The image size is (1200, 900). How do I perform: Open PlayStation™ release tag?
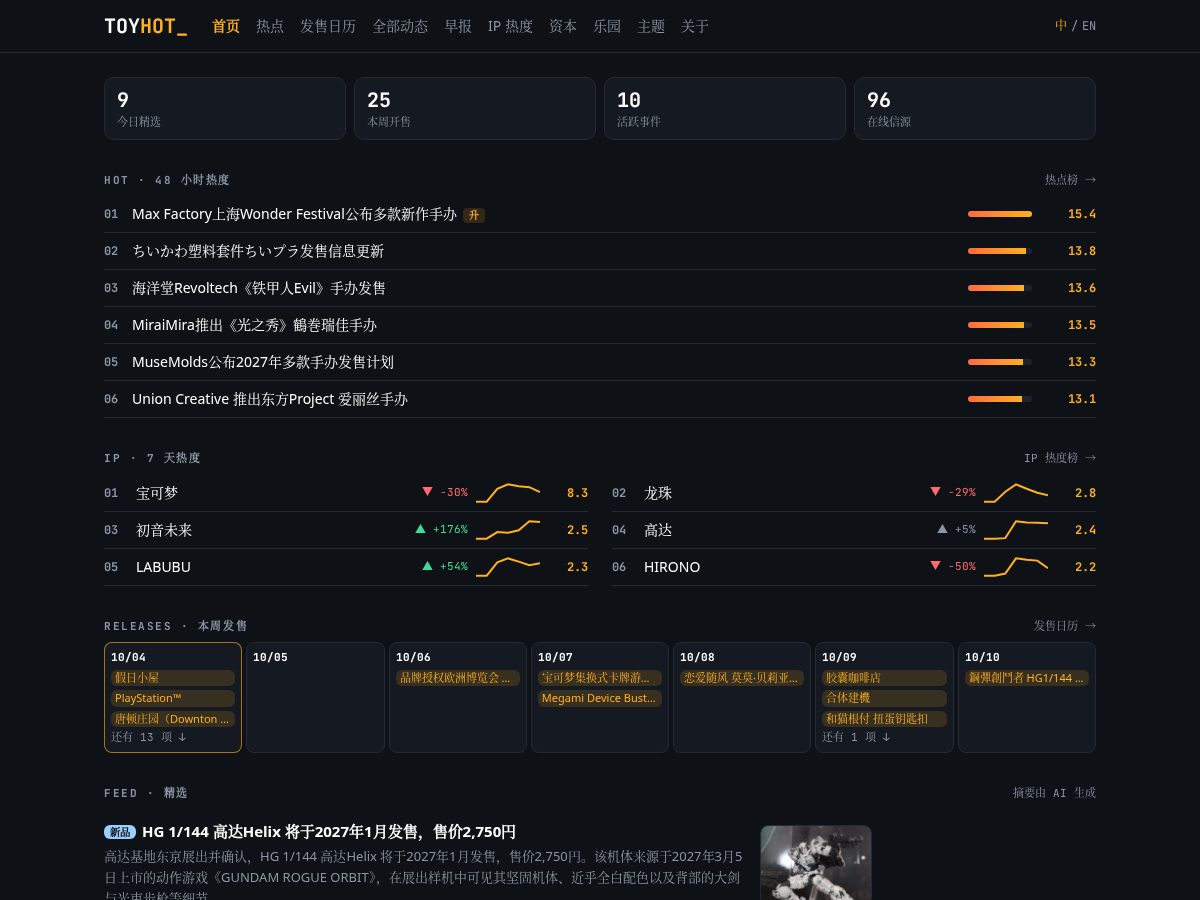point(173,698)
